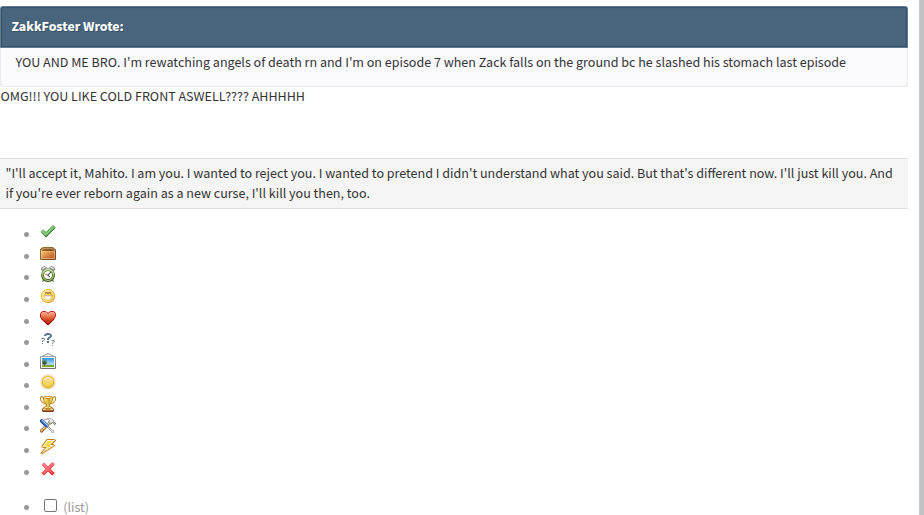Click the quoted angels of death message
Viewport: 924px width, 515px height.
click(430, 62)
